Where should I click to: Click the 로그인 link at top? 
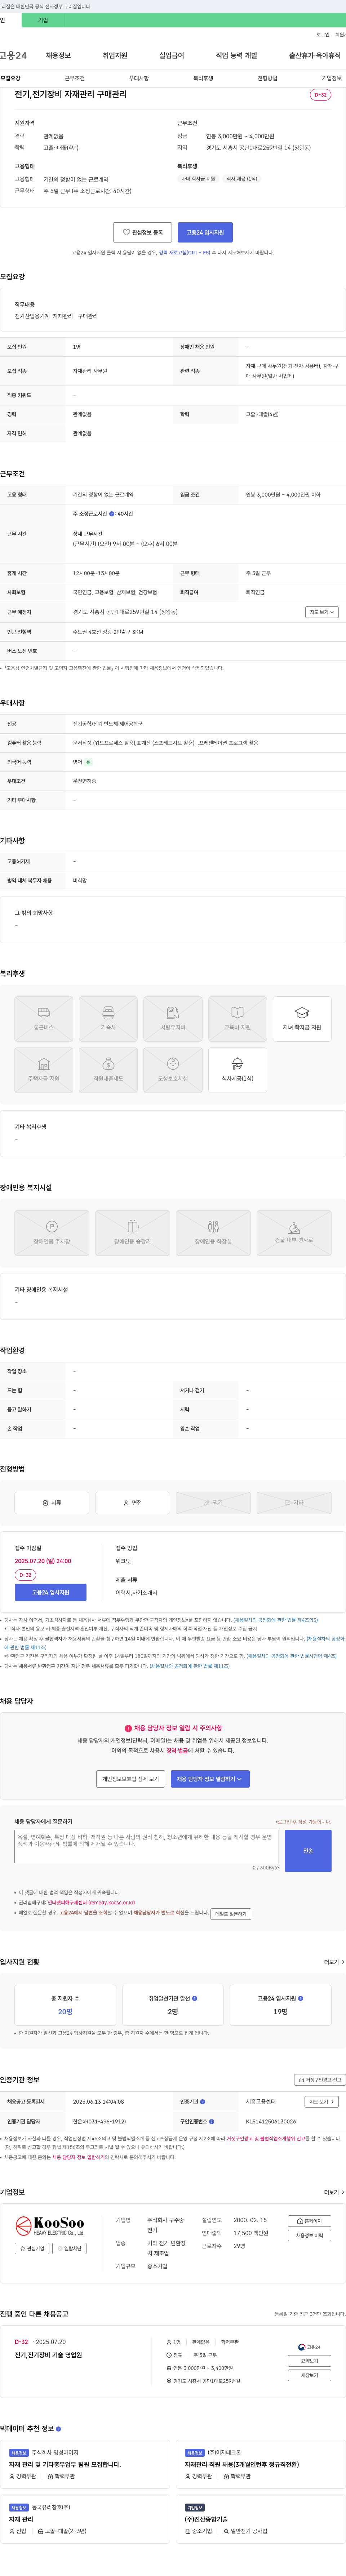323,34
